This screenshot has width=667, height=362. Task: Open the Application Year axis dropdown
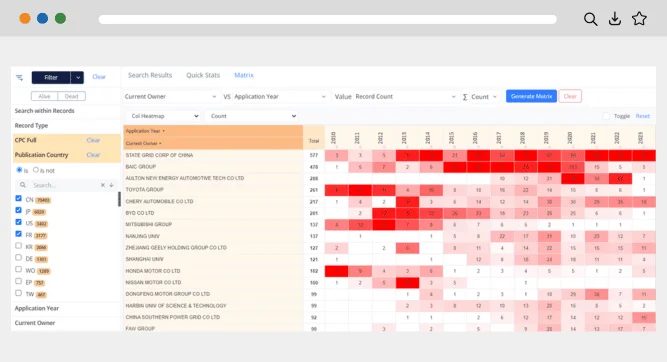(280, 97)
